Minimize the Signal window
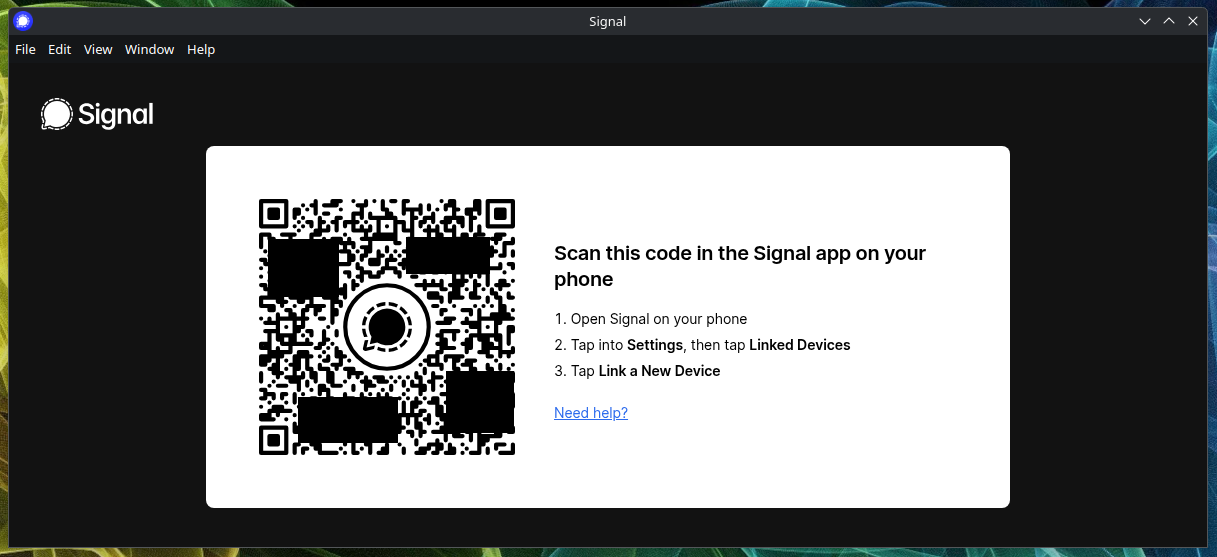 [x=1145, y=21]
